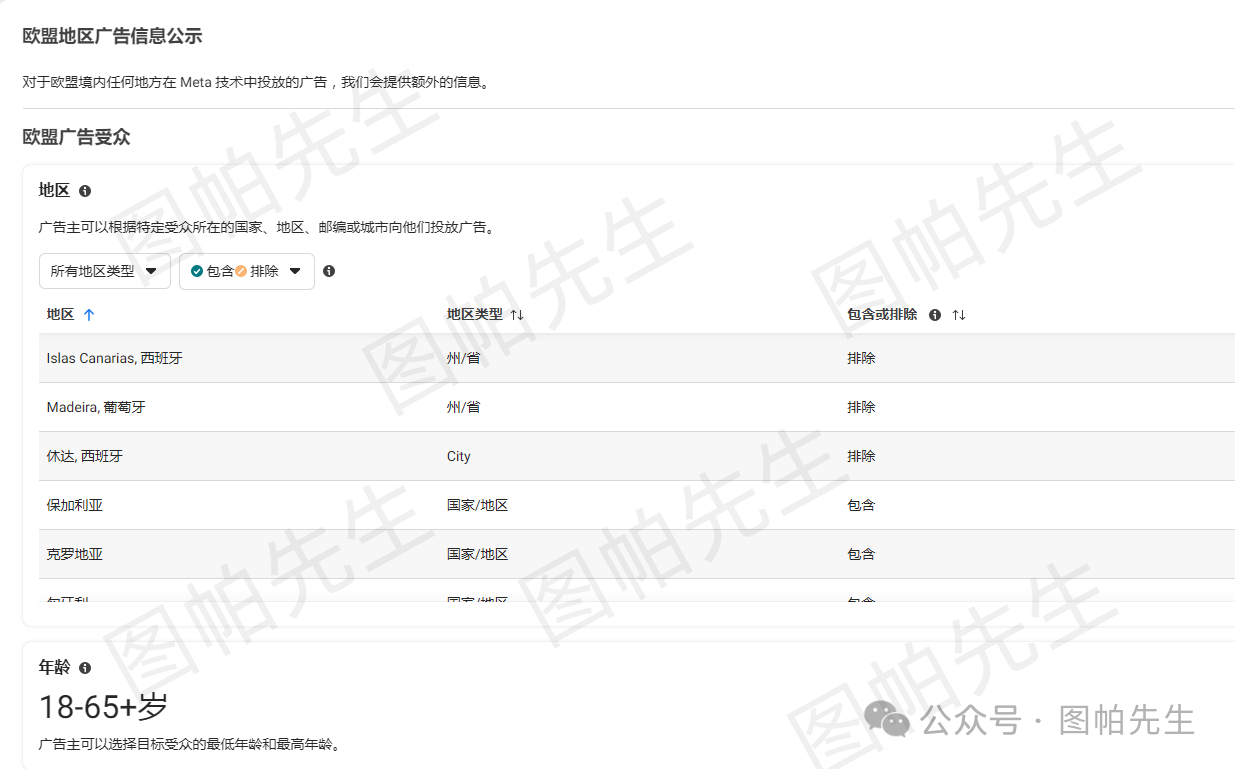
Task: Click info icon beside the 包含/排除 filter
Action: click(329, 271)
